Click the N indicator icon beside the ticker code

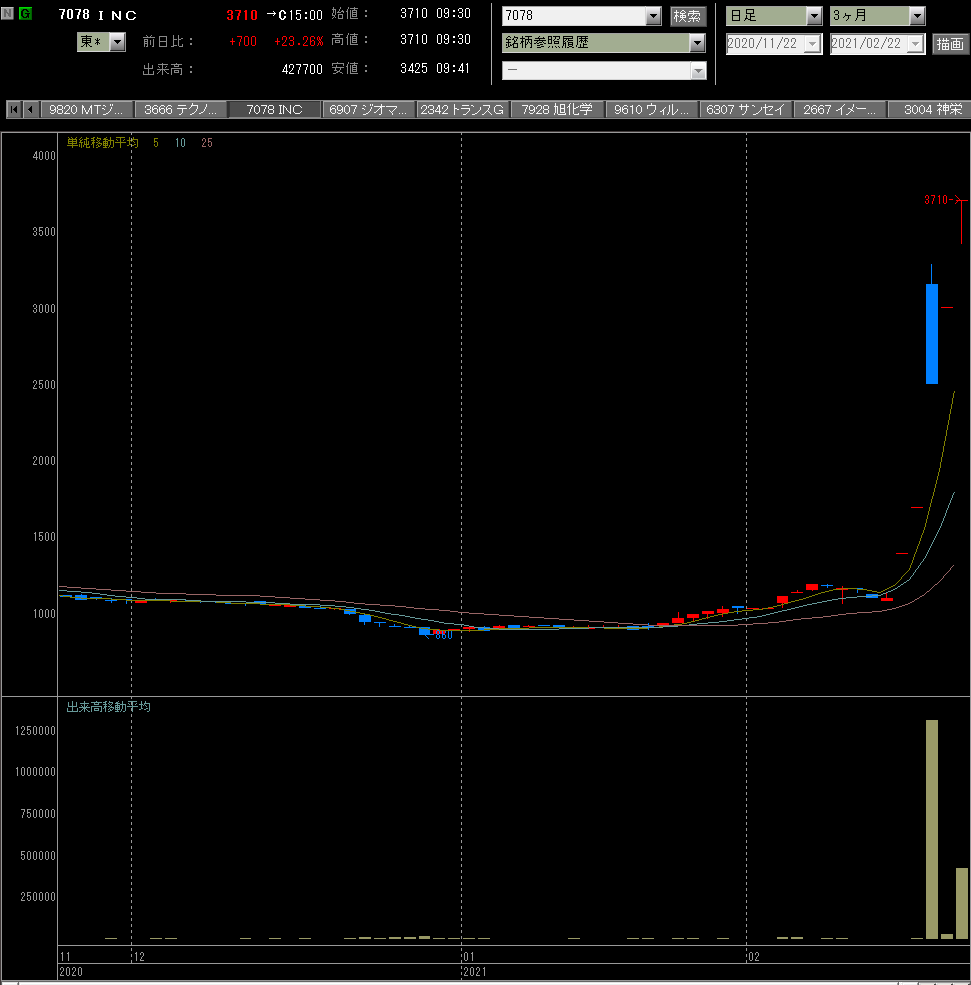point(8,13)
